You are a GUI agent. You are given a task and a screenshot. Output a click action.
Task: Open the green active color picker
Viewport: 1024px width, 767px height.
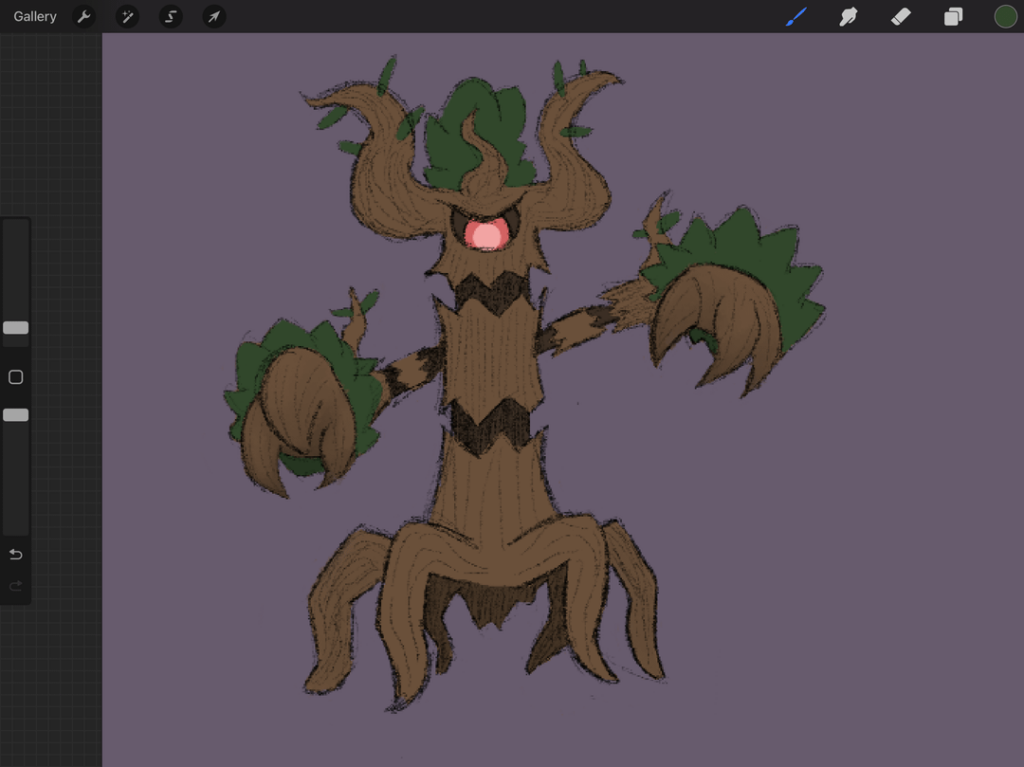point(1006,16)
